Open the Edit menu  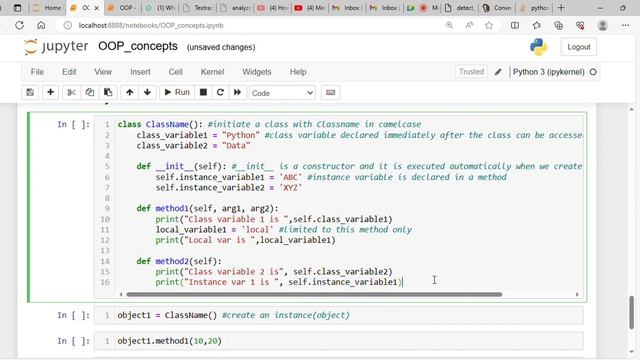point(69,72)
